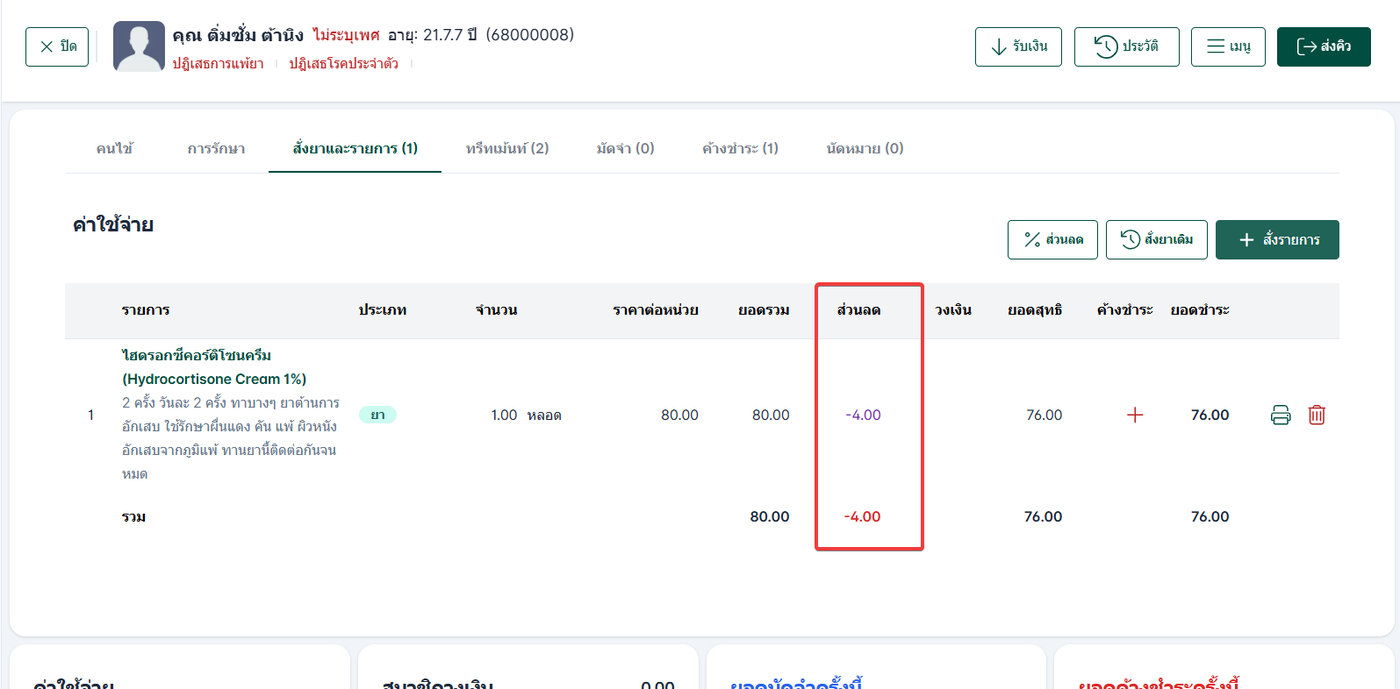Image resolution: width=1400 pixels, height=689 pixels.
Task: Click the printer icon in medication row
Action: (1280, 415)
